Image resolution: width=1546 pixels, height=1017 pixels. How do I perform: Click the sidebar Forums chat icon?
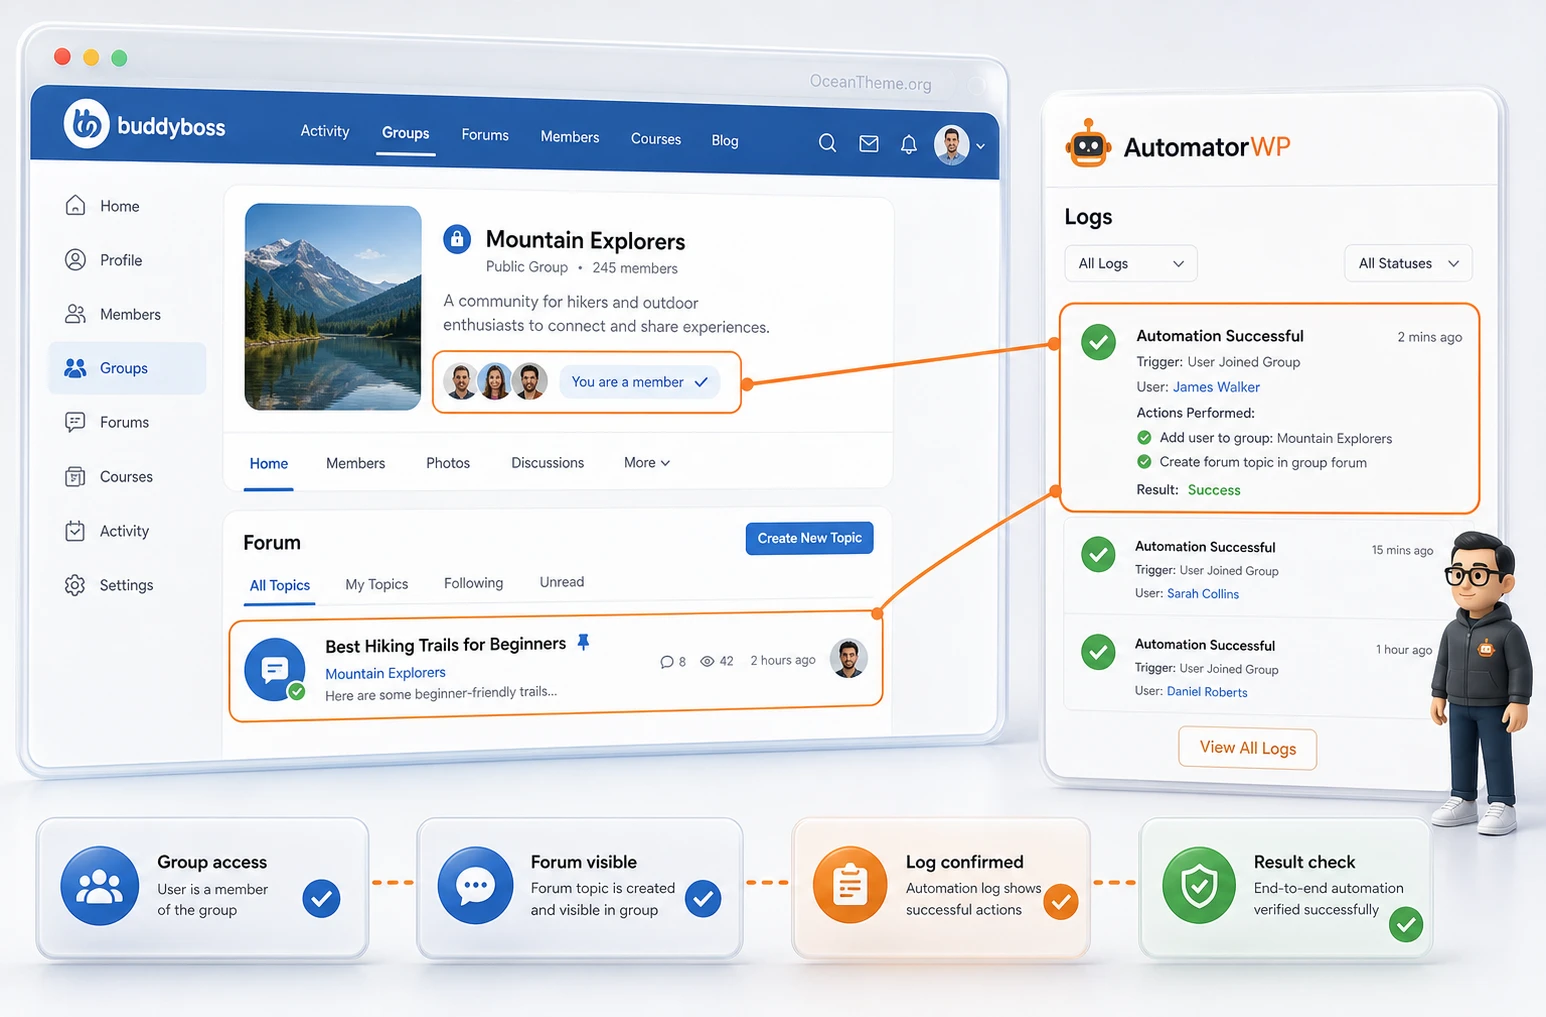(75, 422)
